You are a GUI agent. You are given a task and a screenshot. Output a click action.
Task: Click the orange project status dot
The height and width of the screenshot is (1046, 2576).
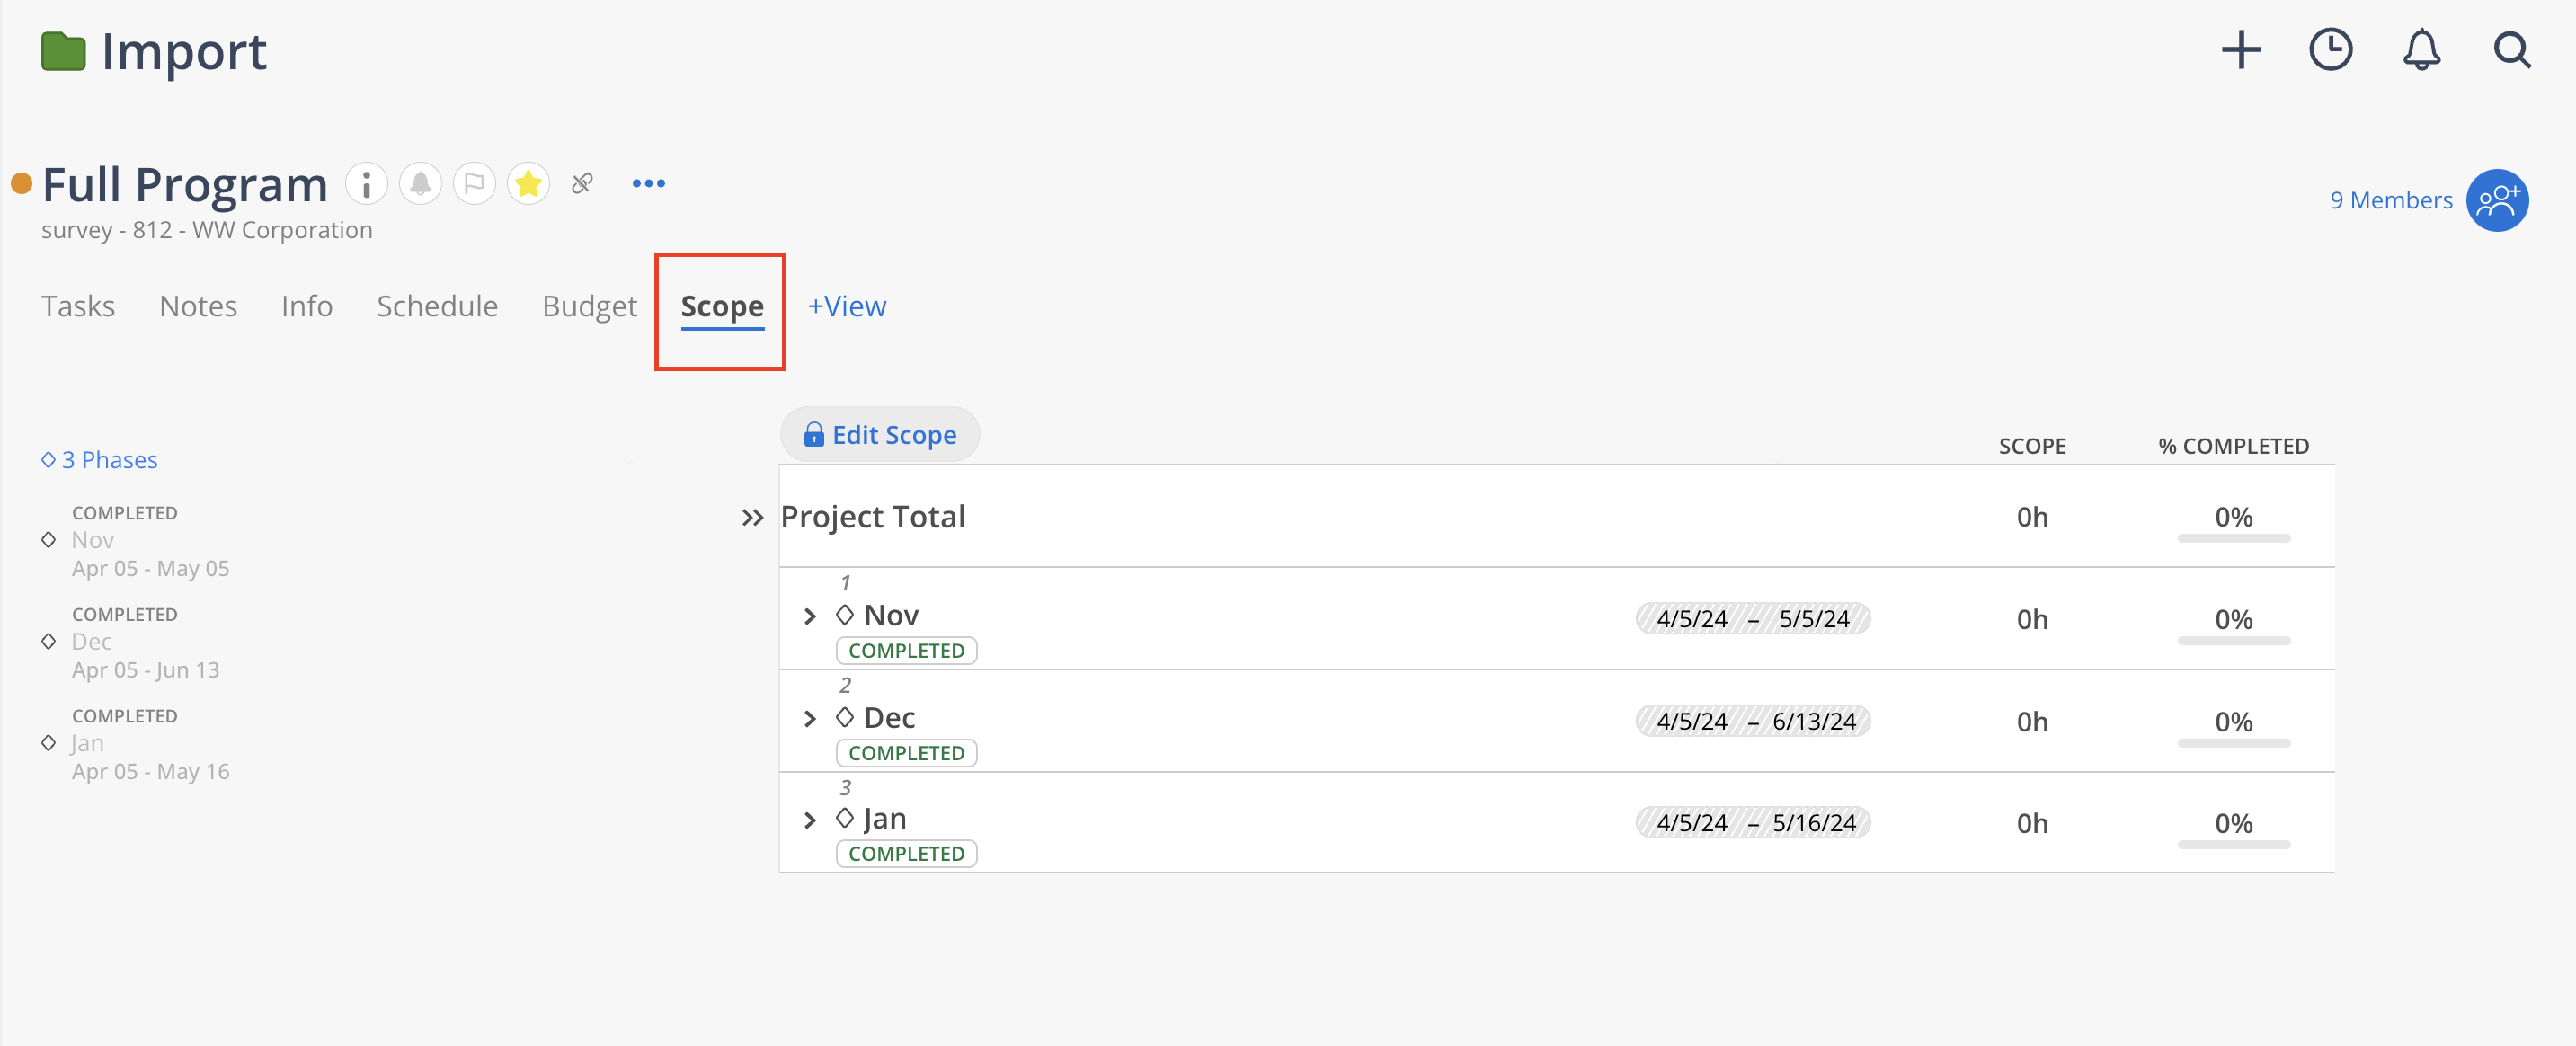[21, 184]
